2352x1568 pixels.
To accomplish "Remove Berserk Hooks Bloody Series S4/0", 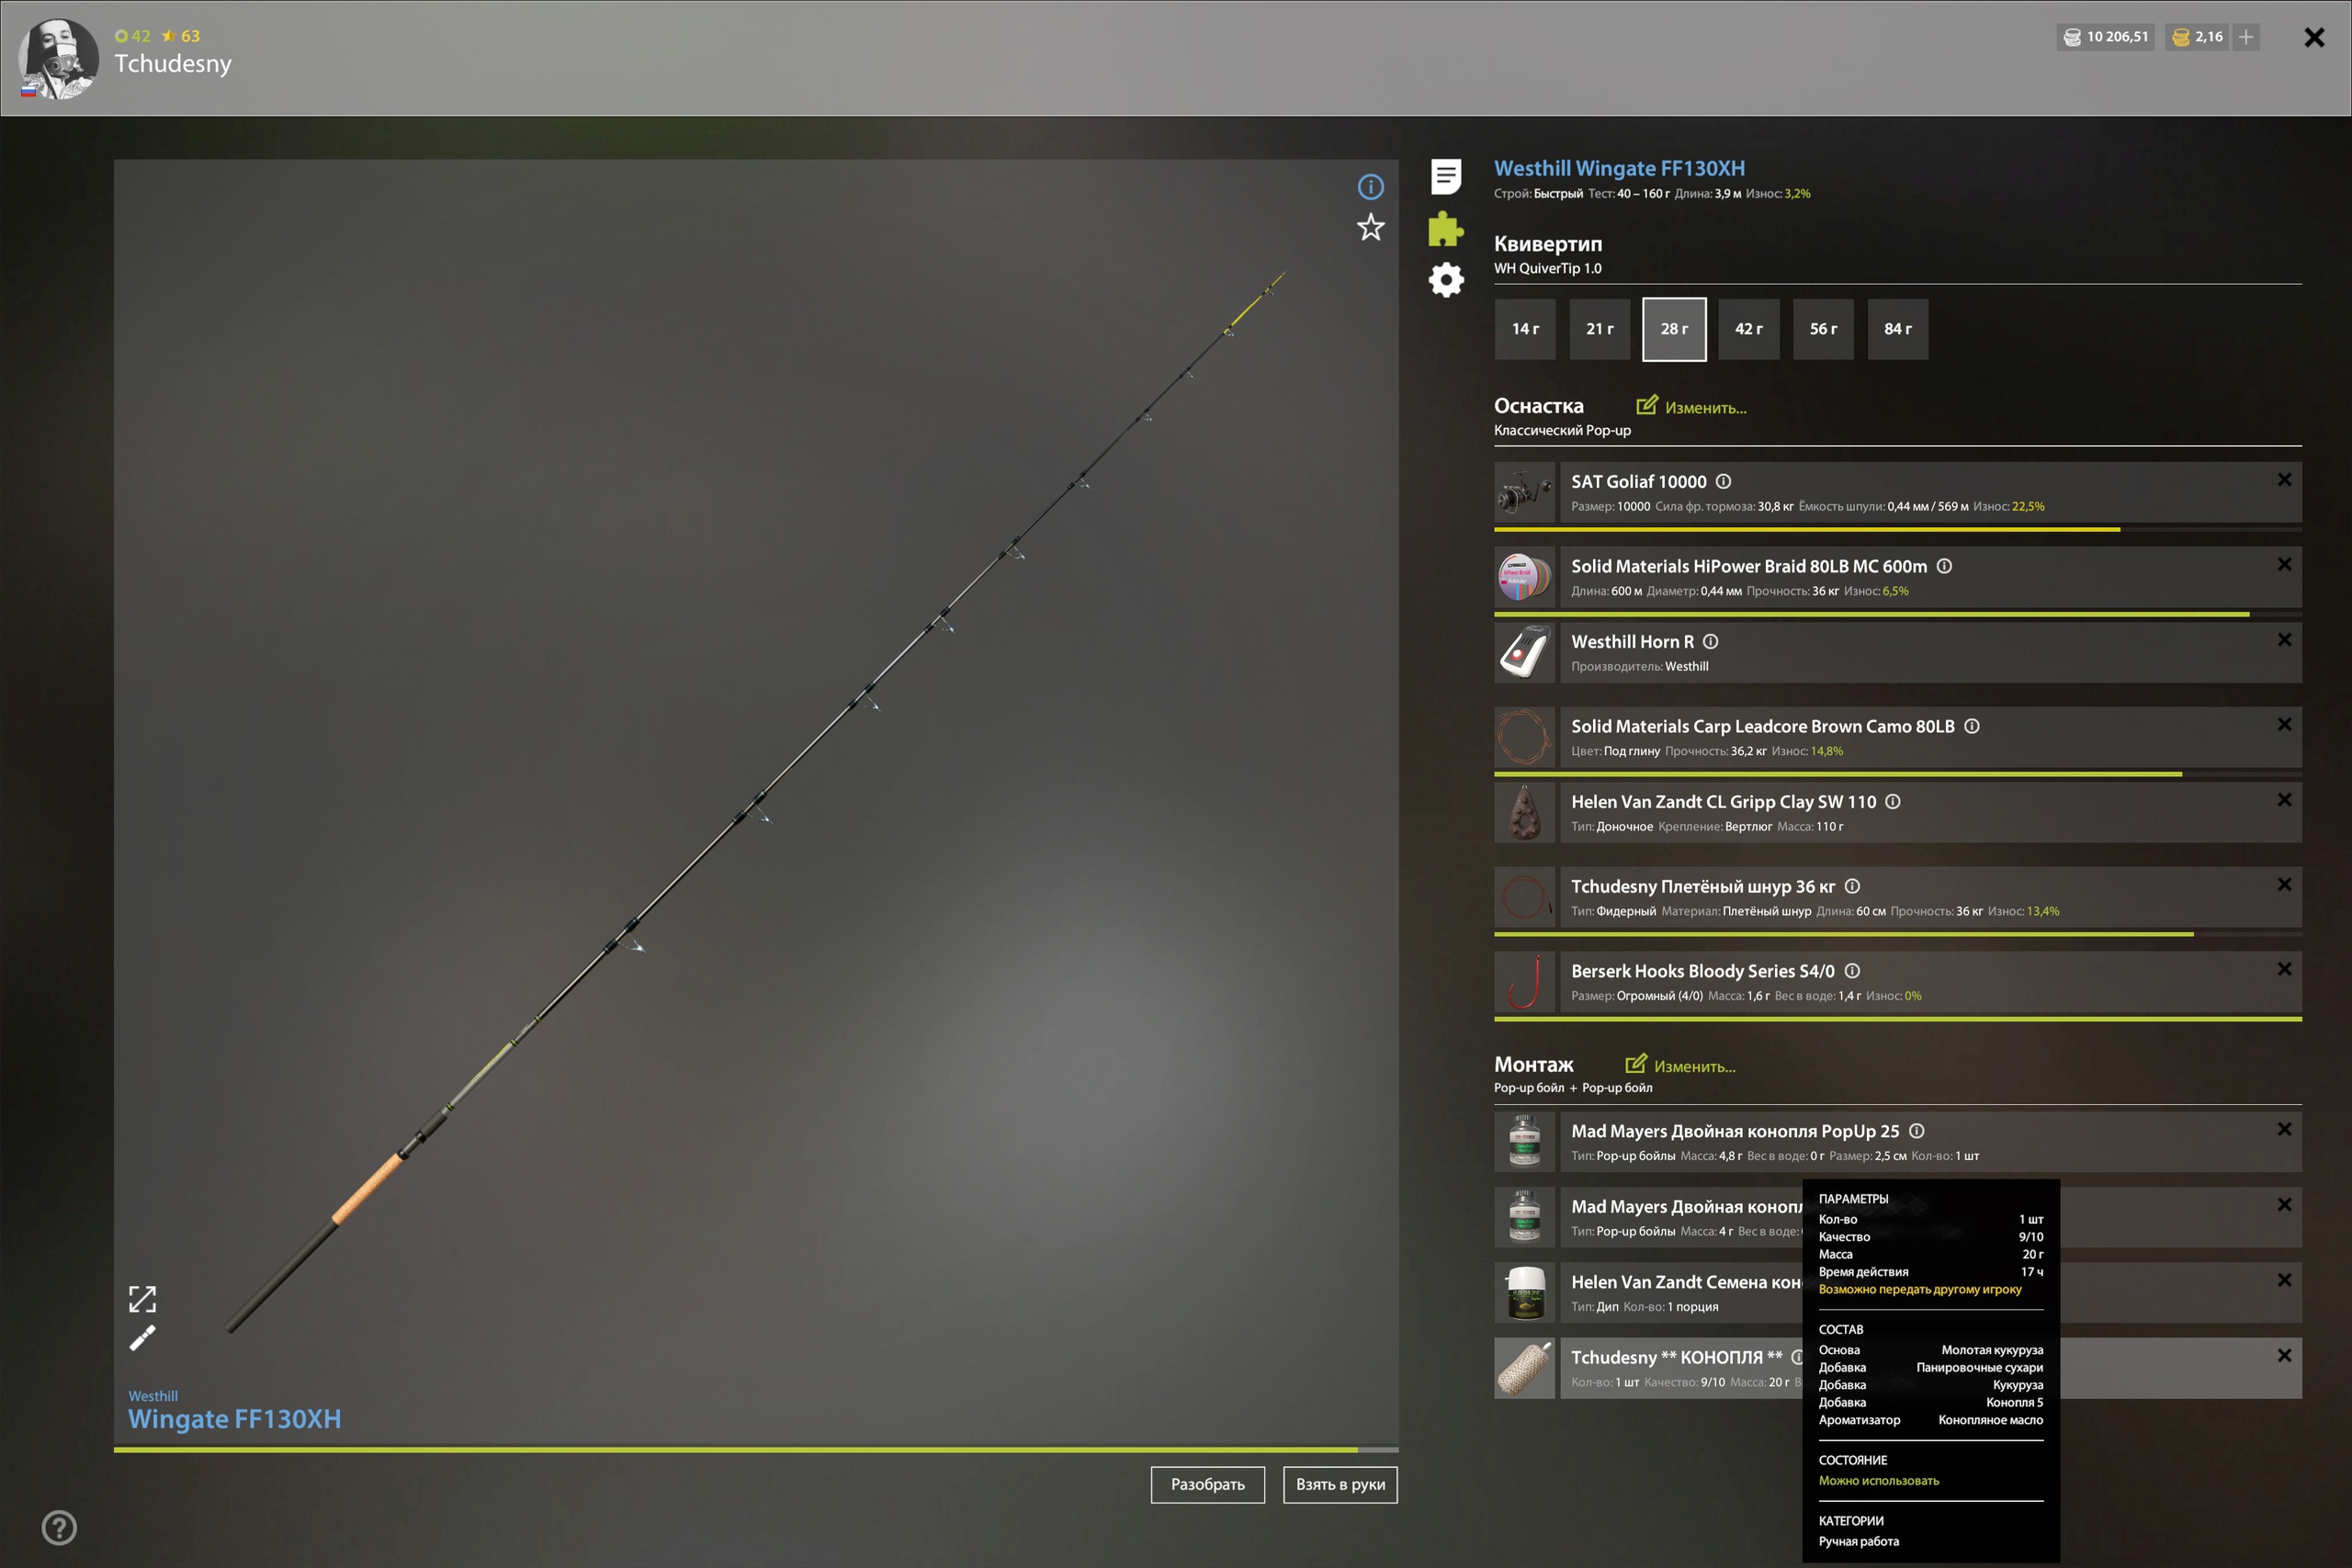I will point(2284,970).
